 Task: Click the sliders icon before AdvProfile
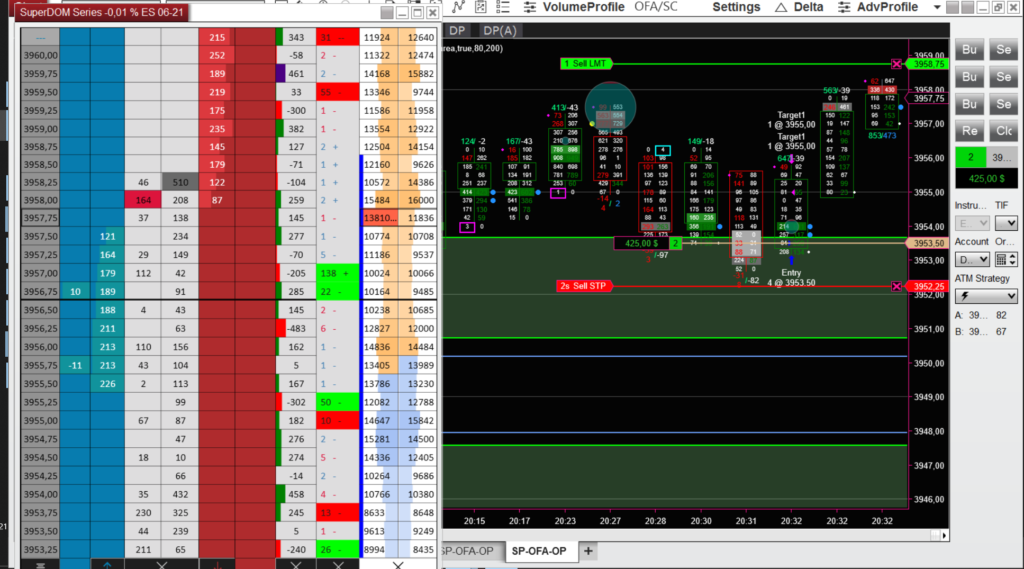pos(844,7)
